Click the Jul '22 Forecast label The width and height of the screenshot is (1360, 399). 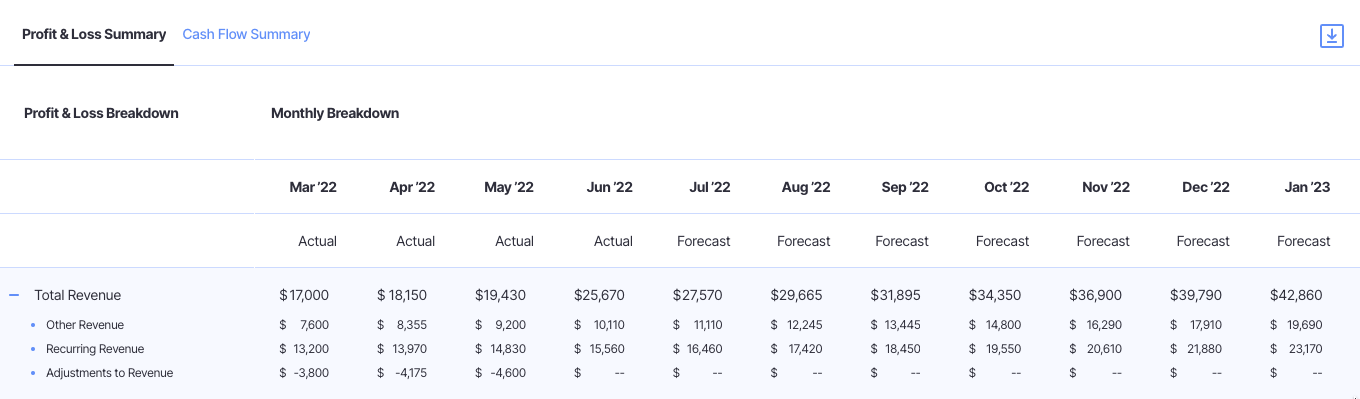704,241
